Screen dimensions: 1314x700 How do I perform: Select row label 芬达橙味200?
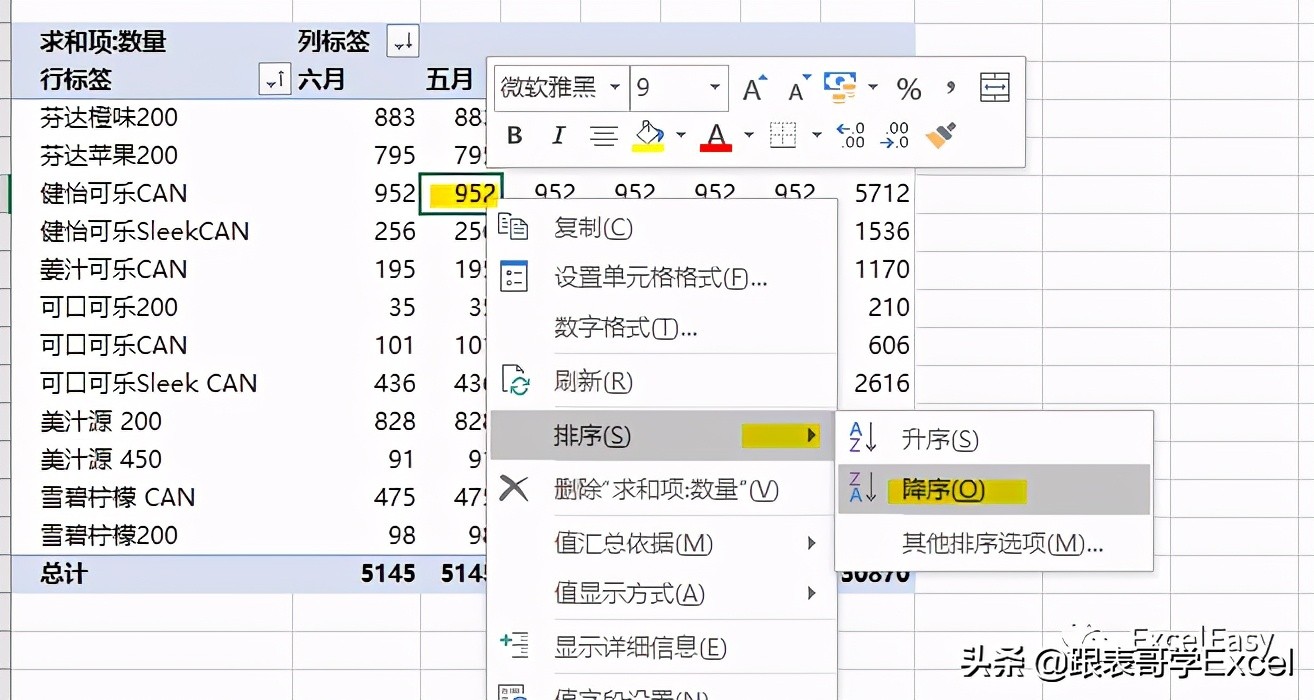coord(109,117)
